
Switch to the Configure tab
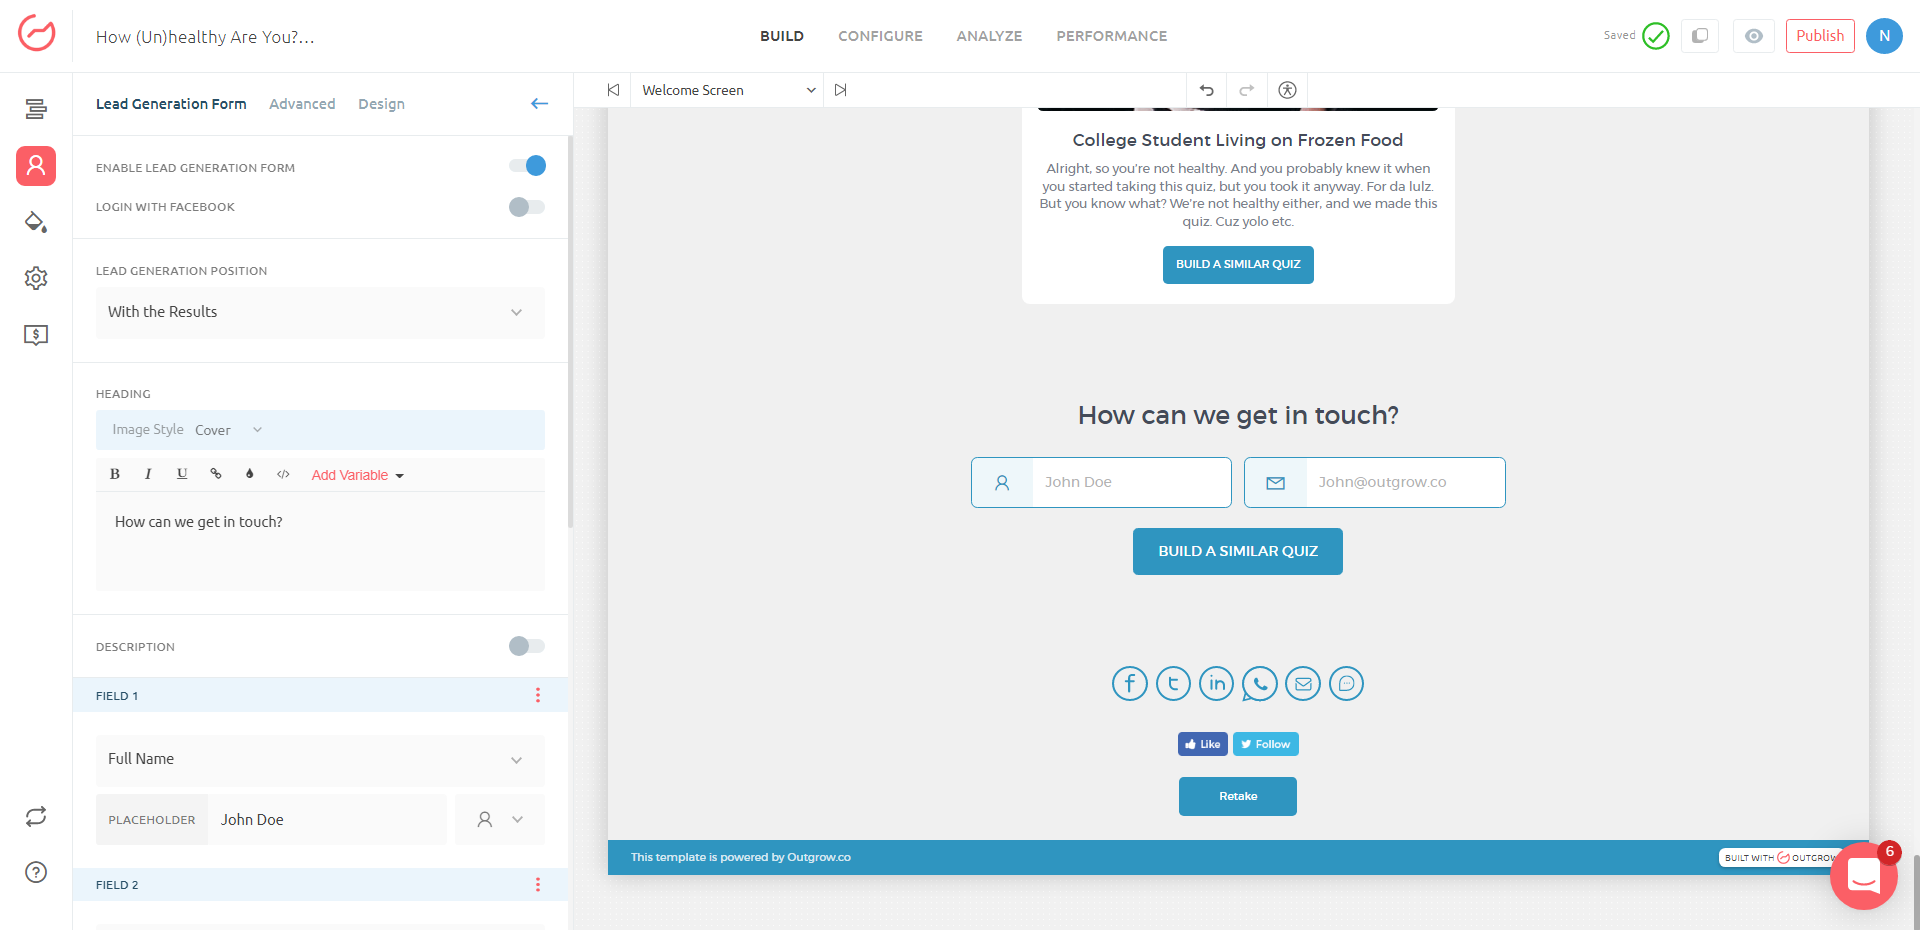(880, 36)
